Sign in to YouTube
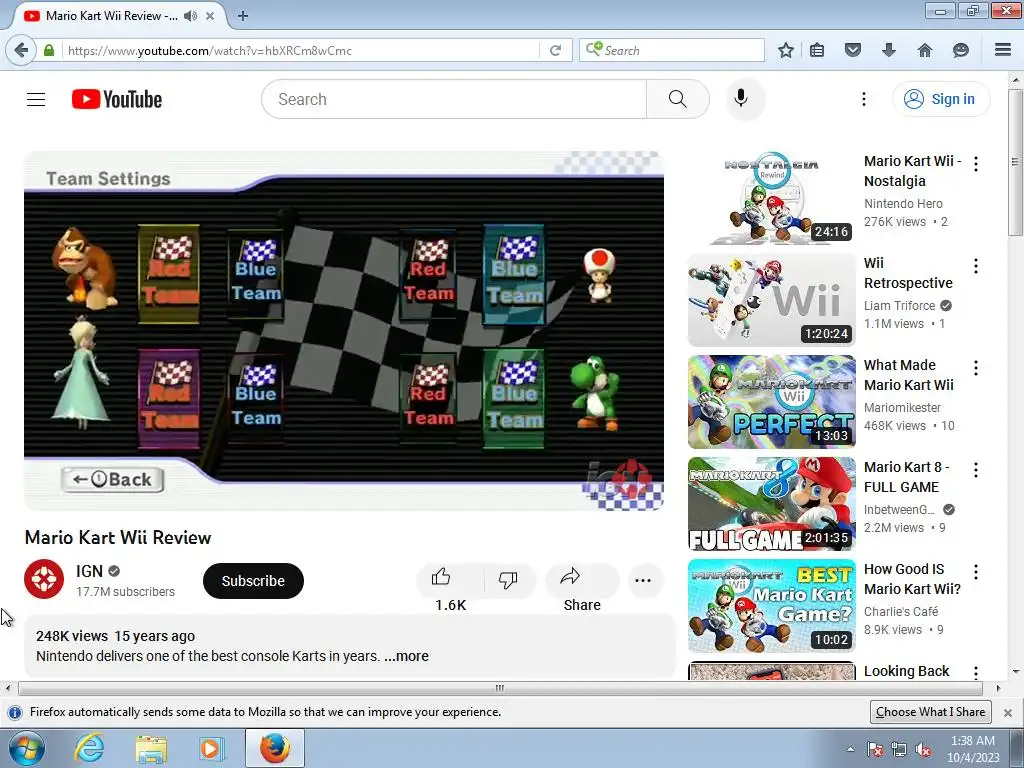 (940, 99)
